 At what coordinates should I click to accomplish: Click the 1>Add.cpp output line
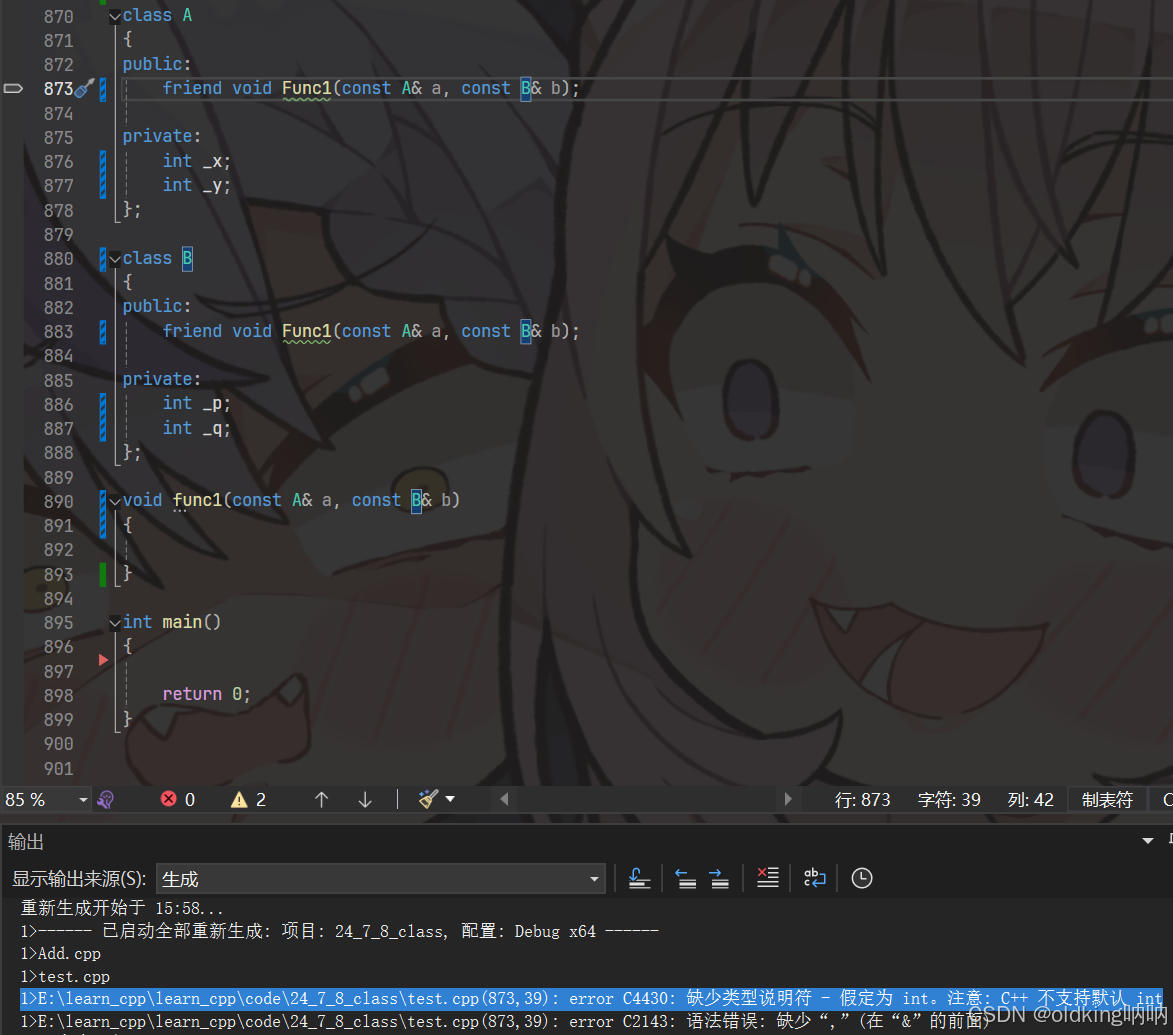[x=61, y=954]
